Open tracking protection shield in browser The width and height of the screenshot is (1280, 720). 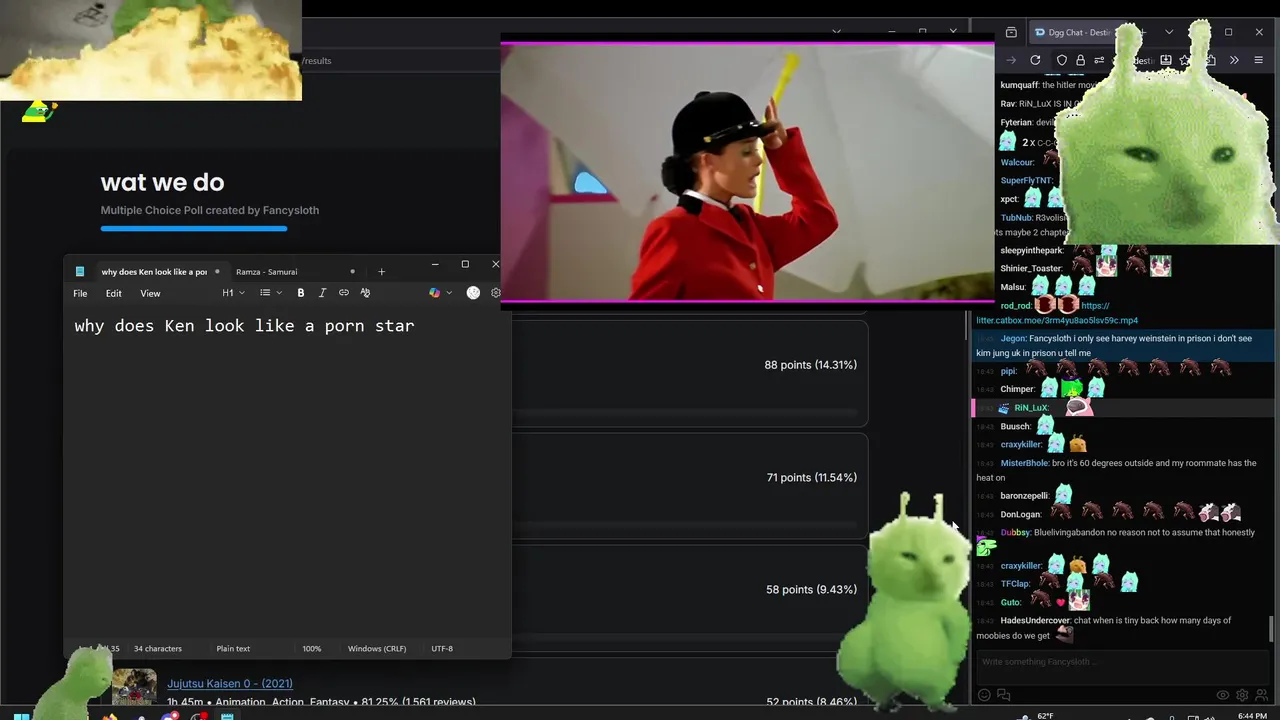[1062, 60]
